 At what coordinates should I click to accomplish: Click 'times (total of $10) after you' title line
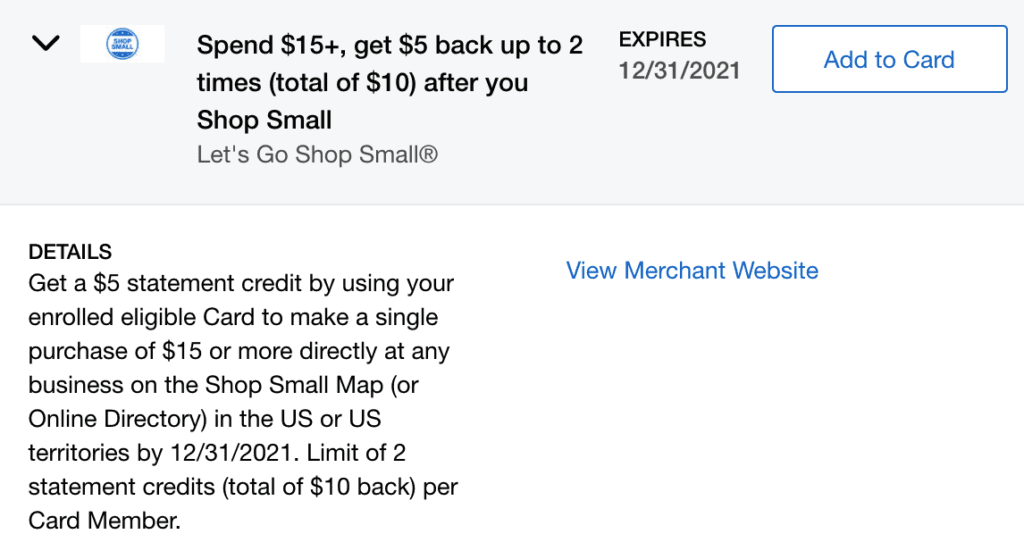pyautogui.click(x=362, y=83)
